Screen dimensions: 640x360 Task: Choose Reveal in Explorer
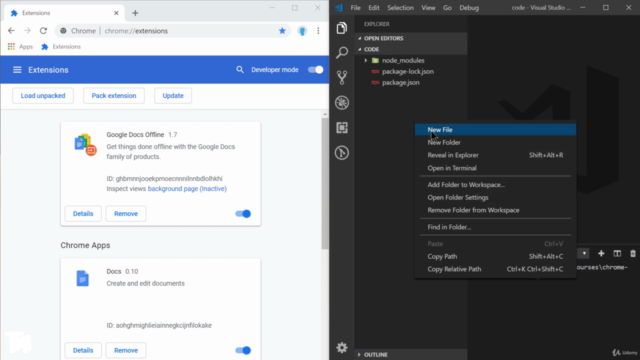point(495,155)
